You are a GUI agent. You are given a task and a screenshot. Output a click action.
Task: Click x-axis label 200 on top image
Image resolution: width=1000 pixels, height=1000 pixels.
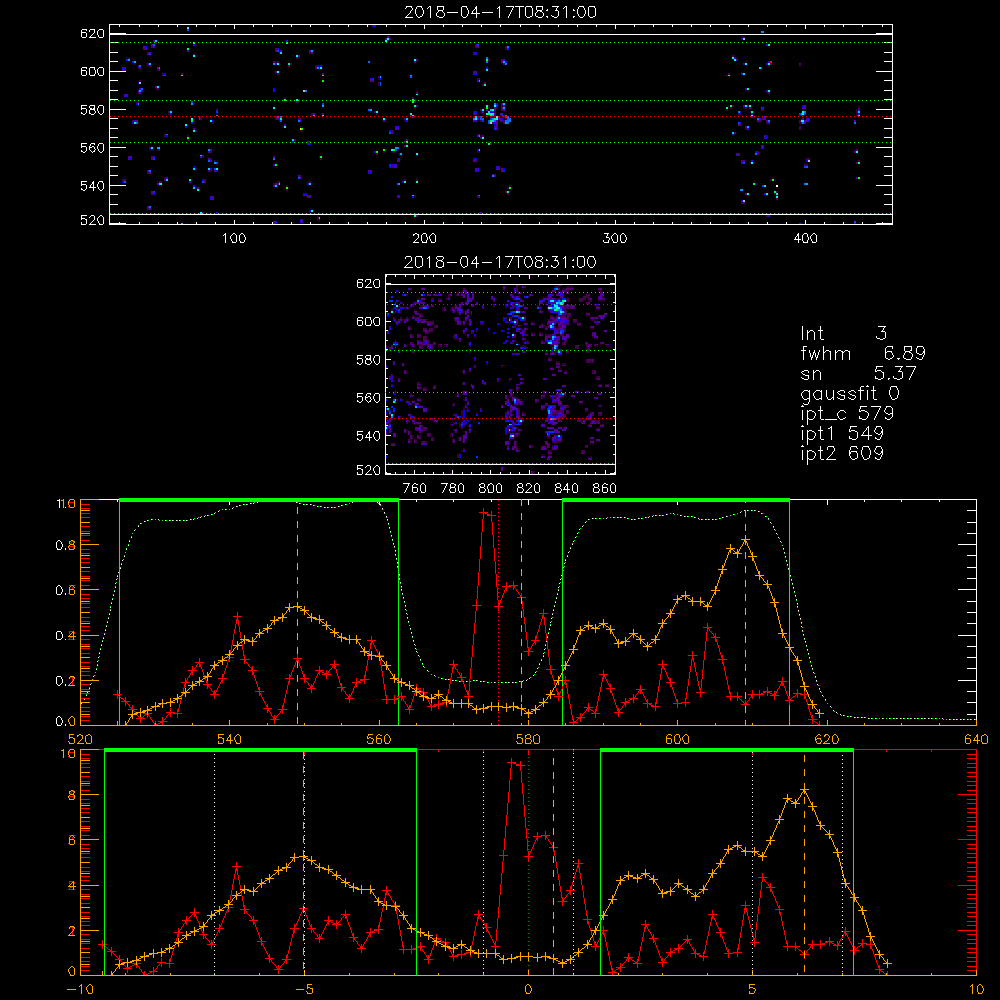coord(424,239)
